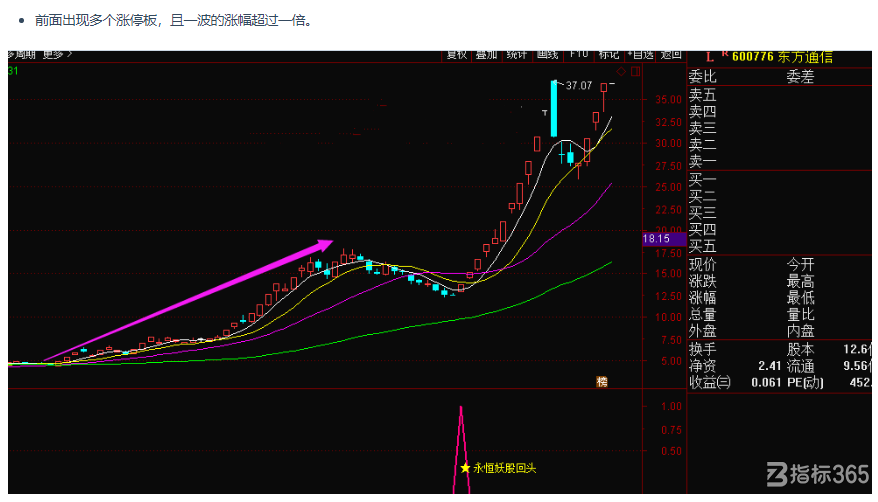The image size is (878, 502).
Task: Click the 涨跌 label
Action: click(702, 281)
